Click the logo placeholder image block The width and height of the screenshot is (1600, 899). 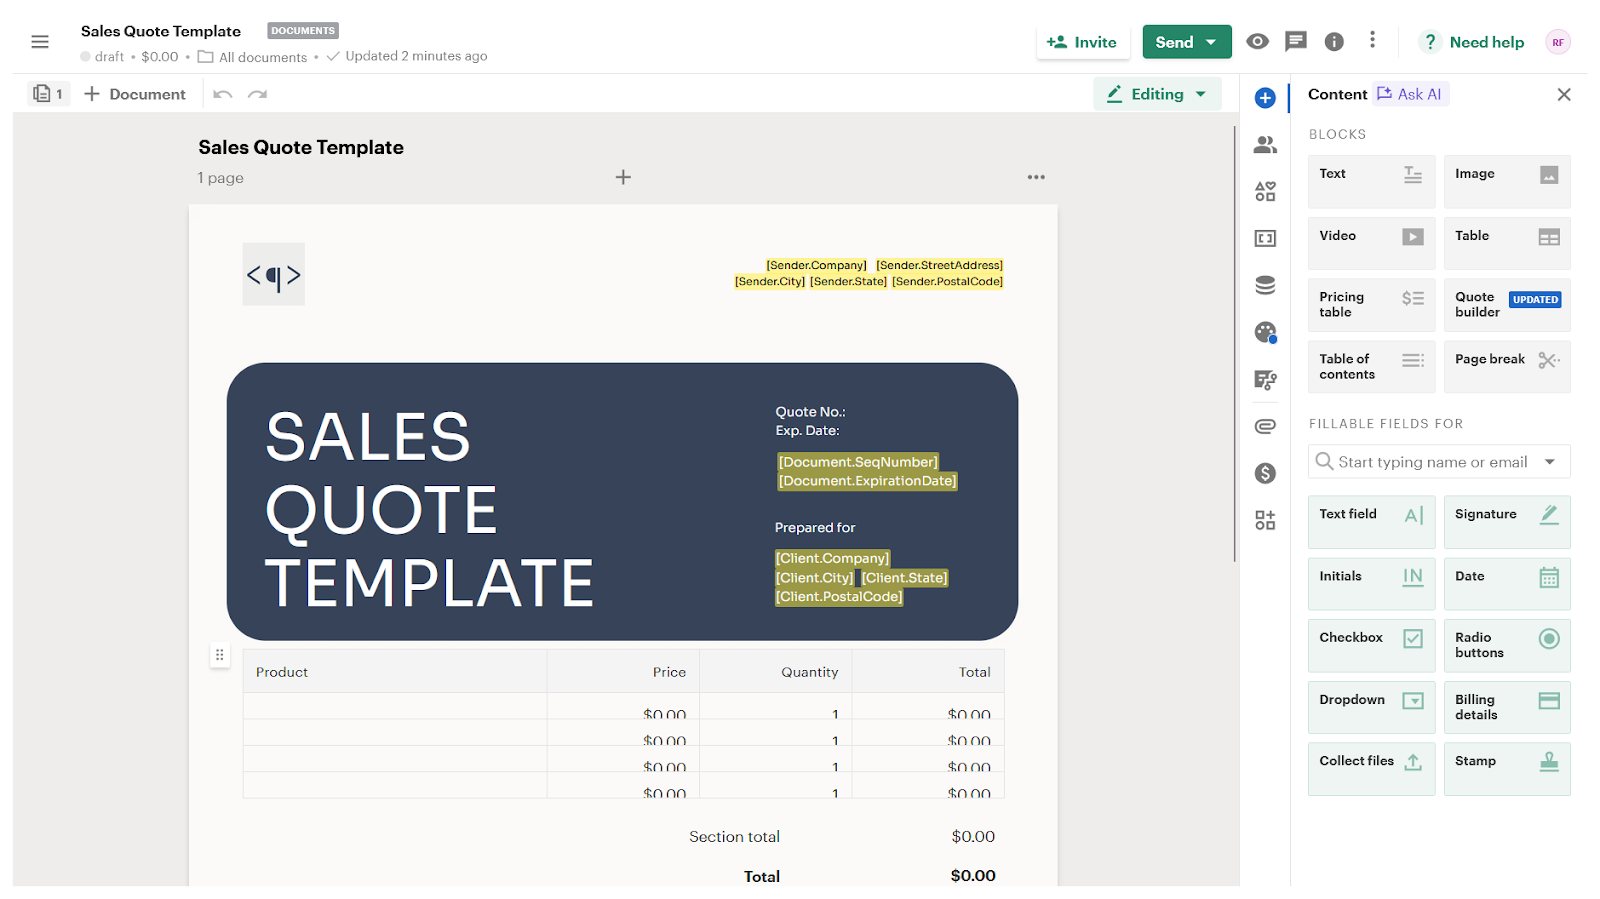click(273, 275)
